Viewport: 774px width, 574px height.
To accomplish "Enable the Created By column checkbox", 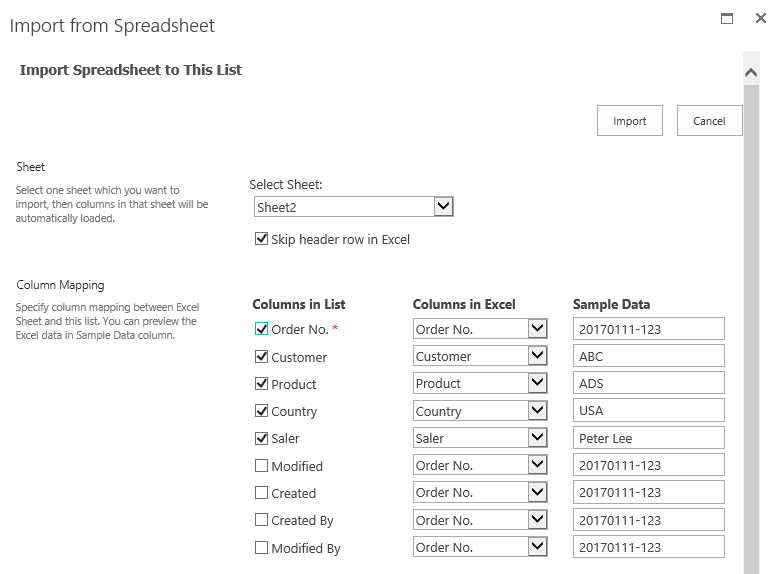I will pyautogui.click(x=262, y=520).
